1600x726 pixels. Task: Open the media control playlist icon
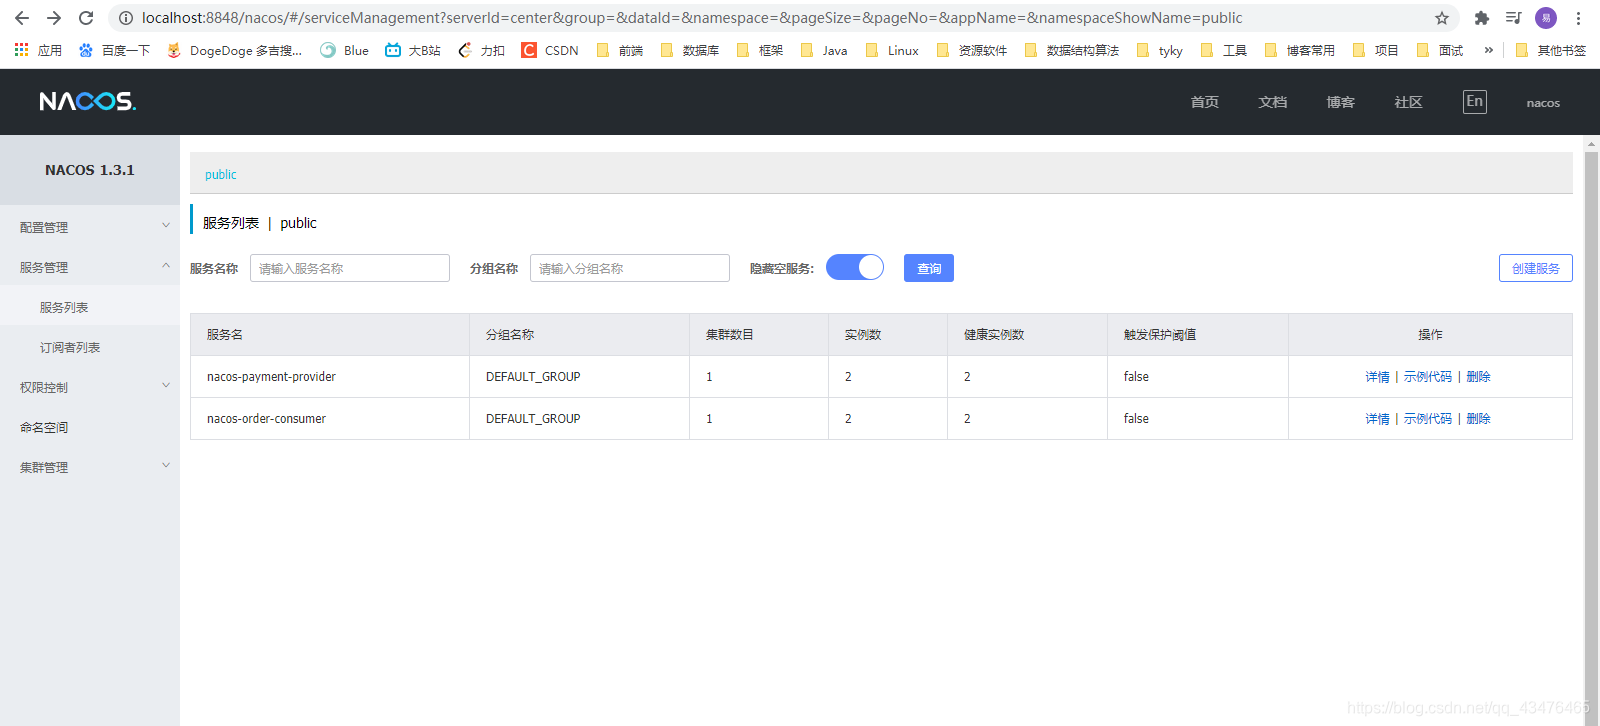(x=1514, y=18)
